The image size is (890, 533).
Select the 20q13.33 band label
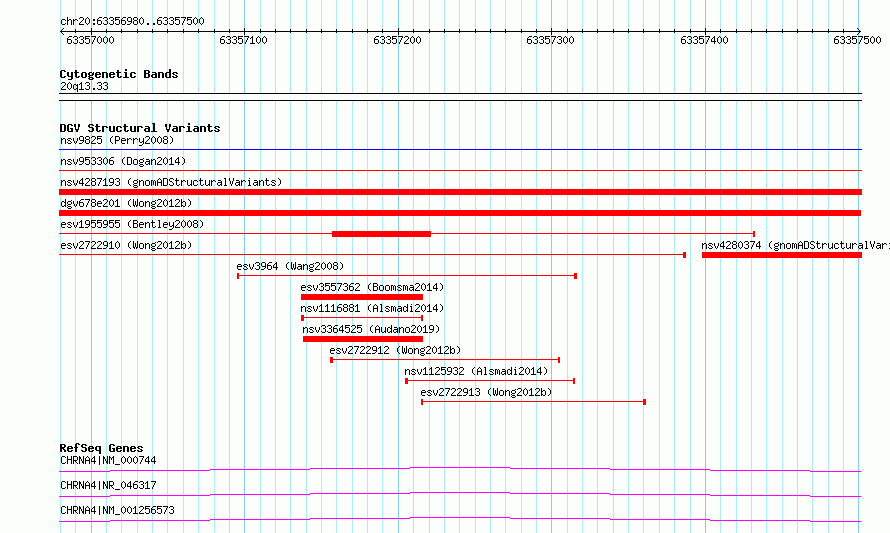[84, 86]
